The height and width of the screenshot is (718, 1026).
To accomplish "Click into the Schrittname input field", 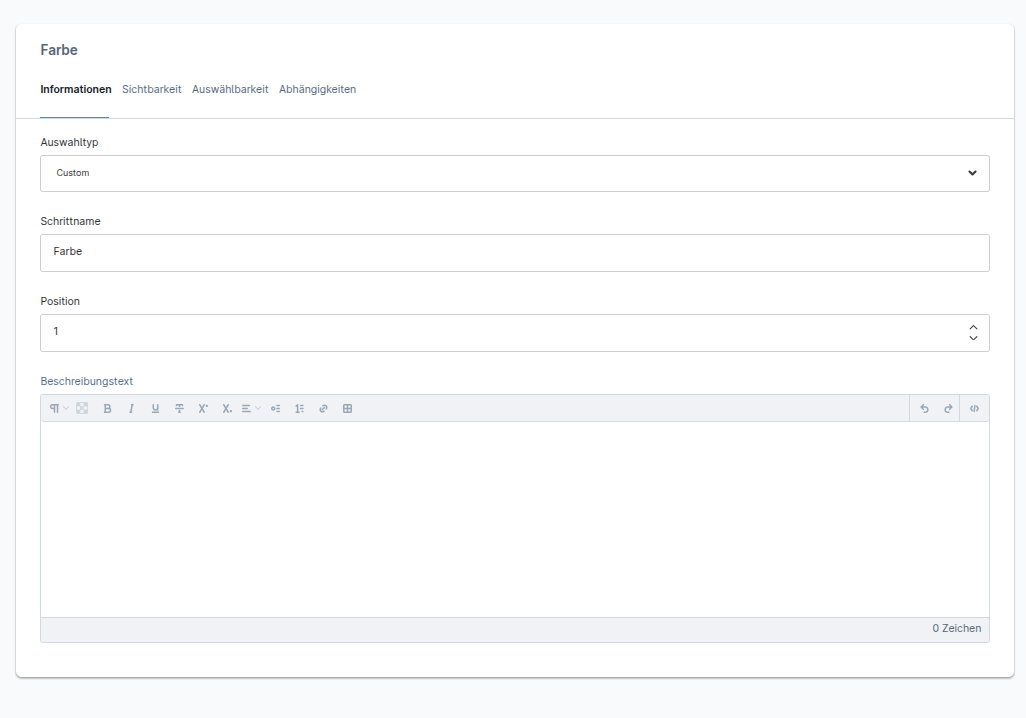I will point(514,253).
